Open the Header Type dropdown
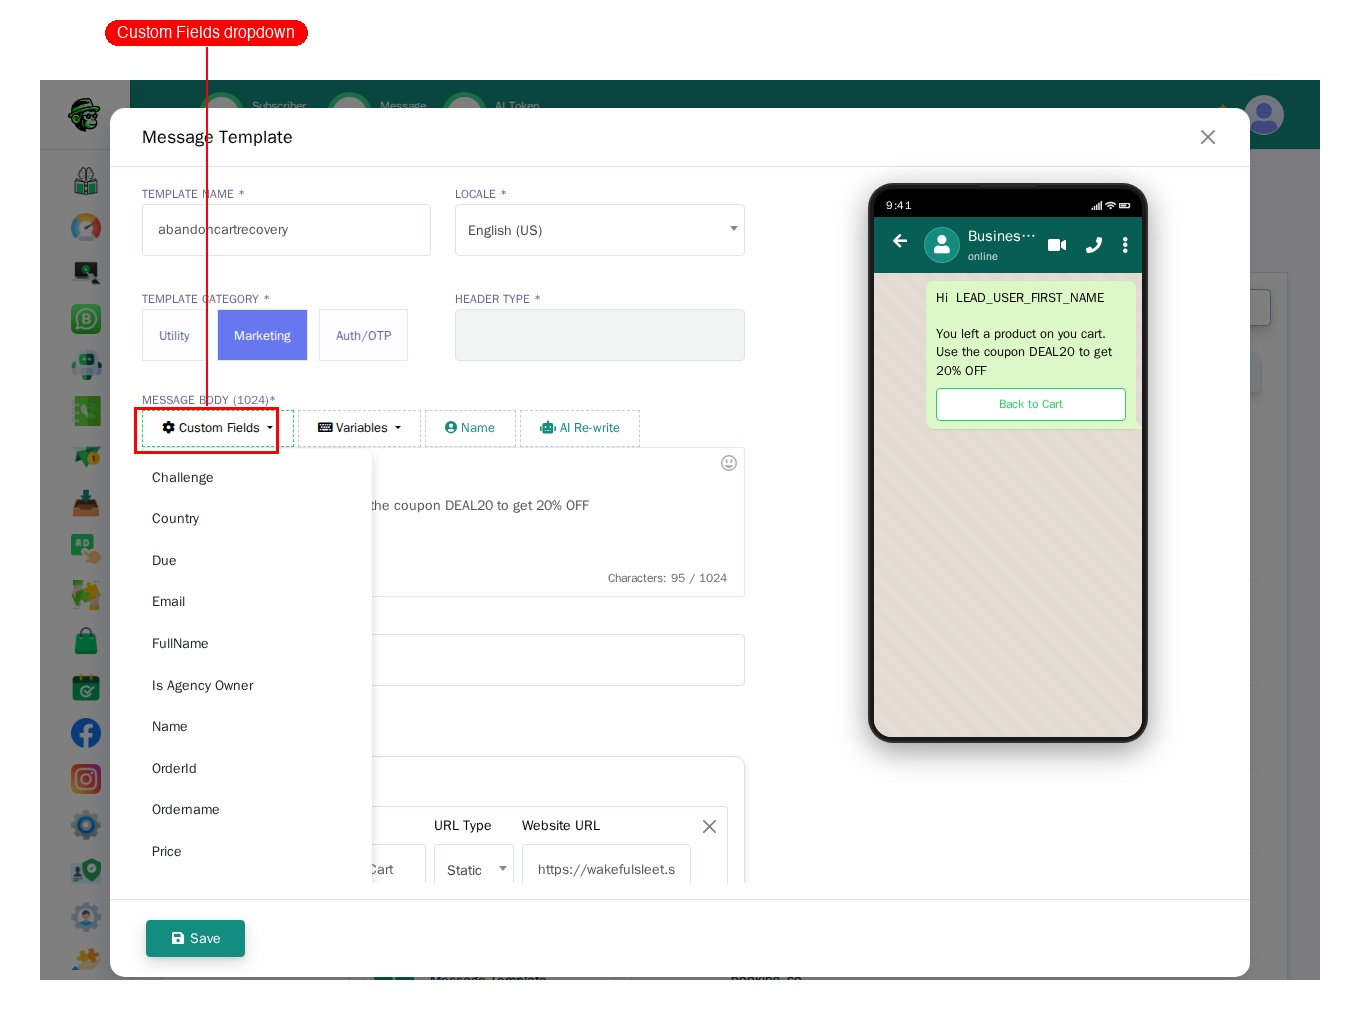This screenshot has width=1370, height=1020. (x=600, y=335)
